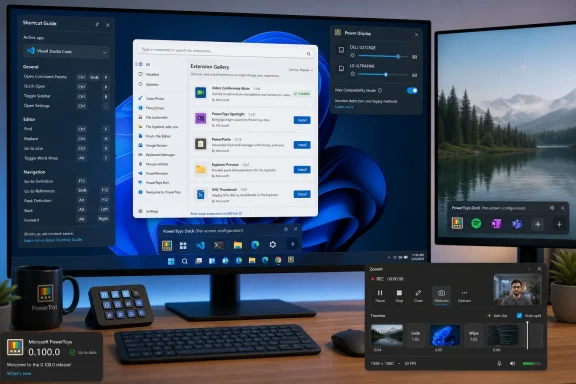Select the Draw pencil tool in ZoomIt
This screenshot has height=384, width=576.
click(x=418, y=295)
